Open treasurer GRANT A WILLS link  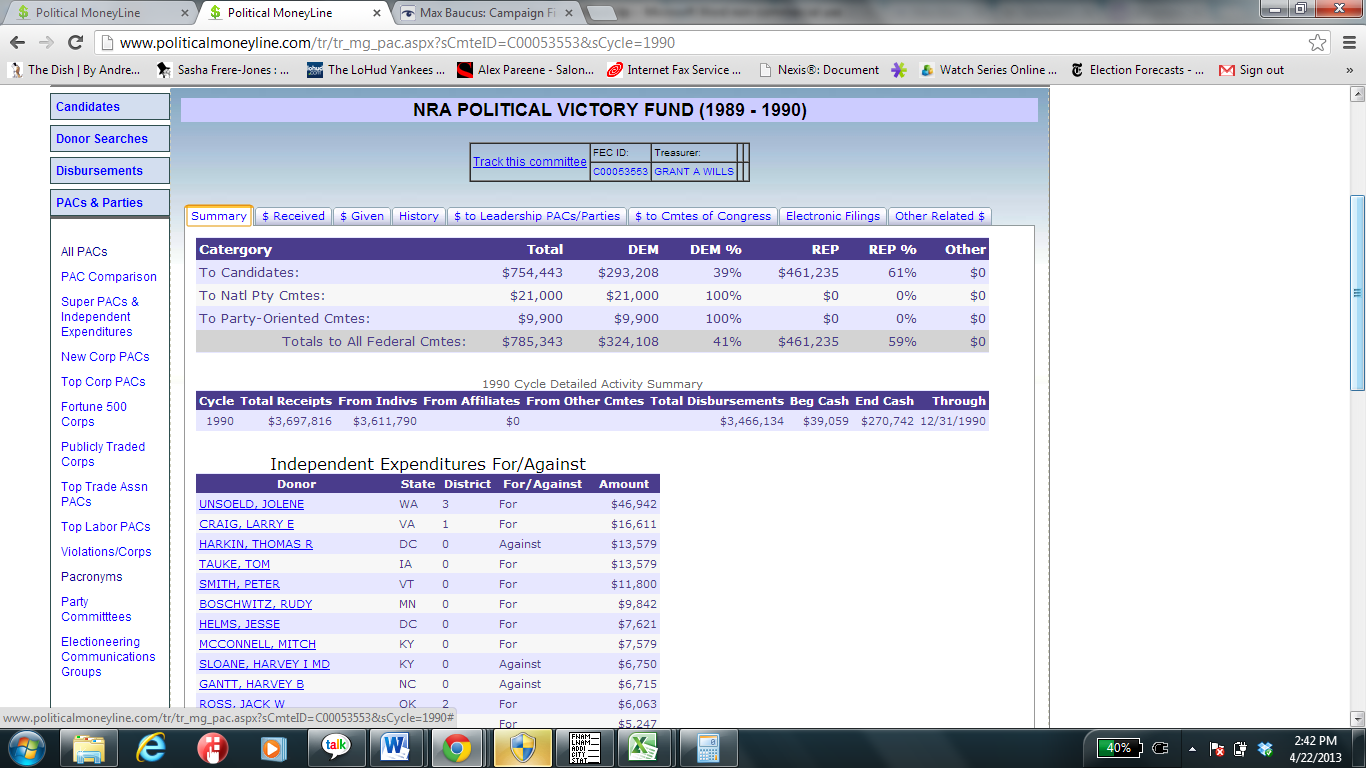pos(694,172)
